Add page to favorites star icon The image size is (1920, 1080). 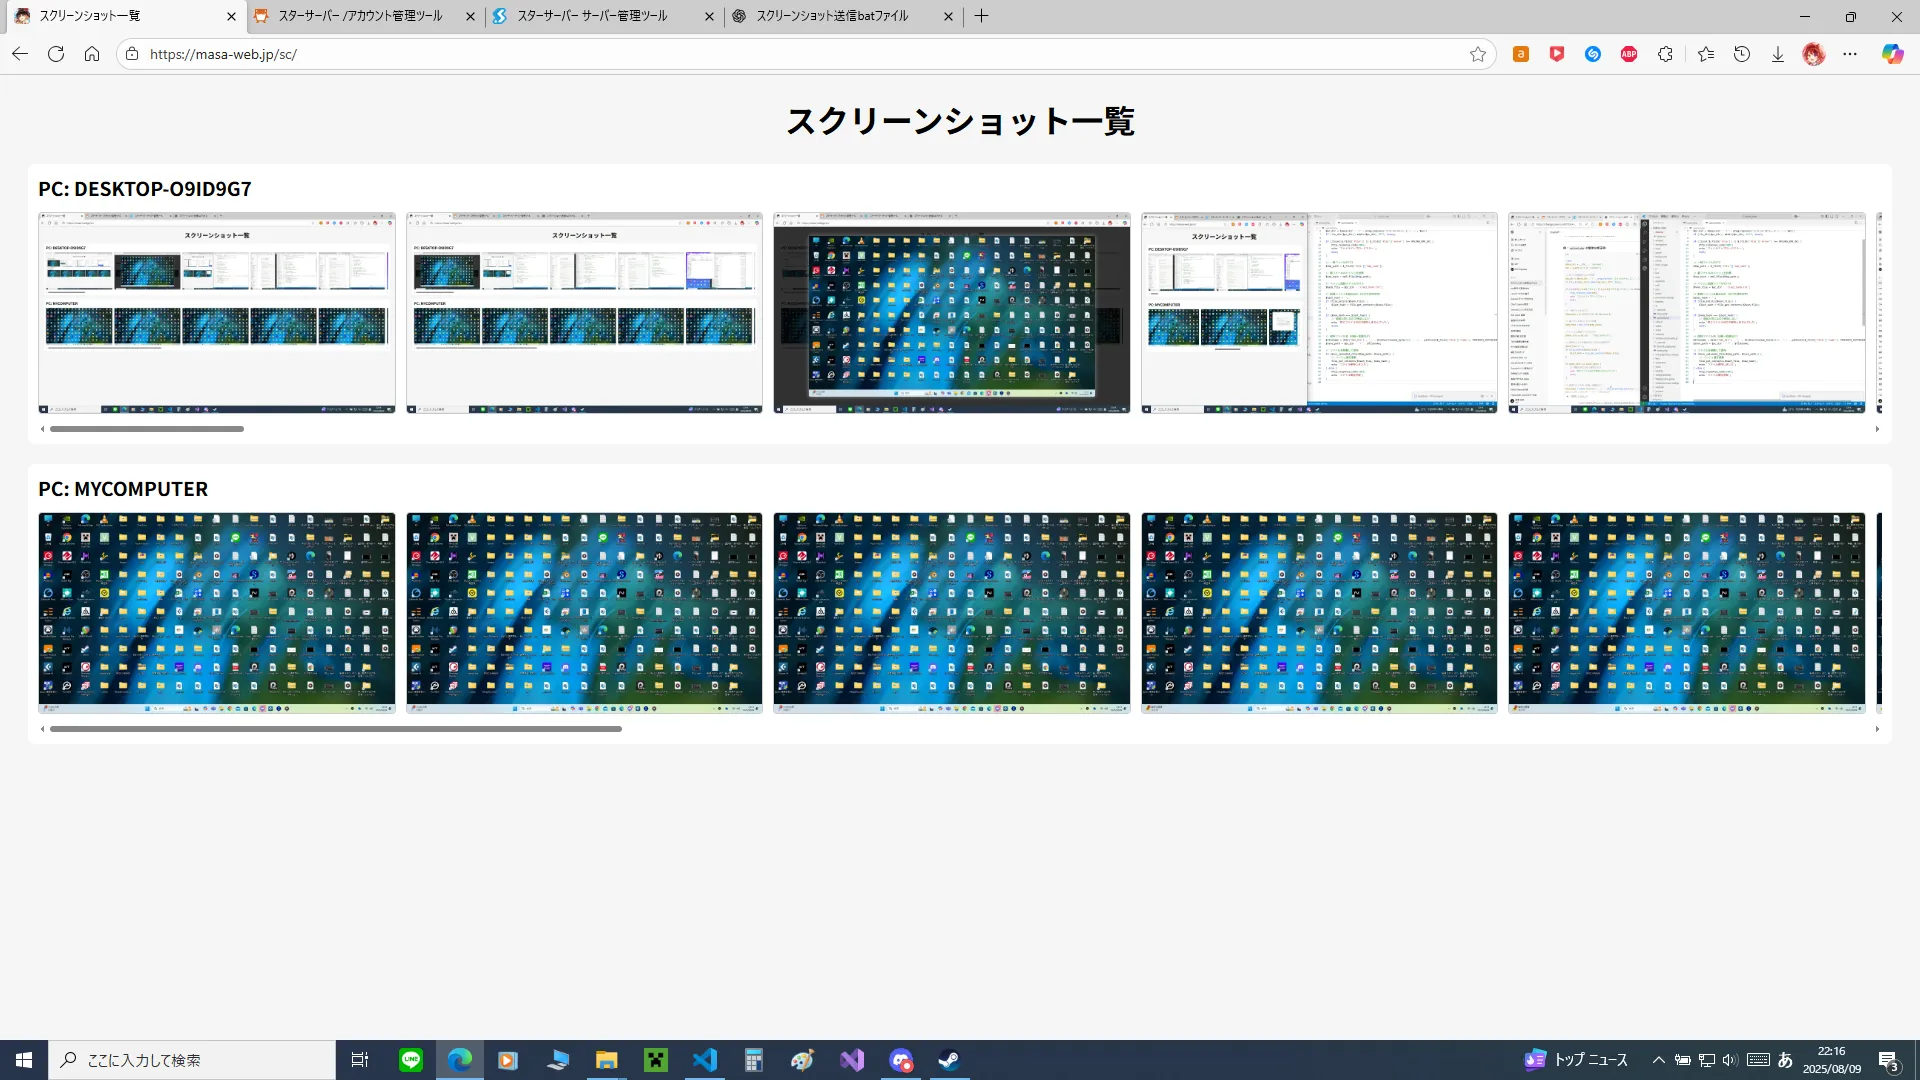coord(1477,54)
